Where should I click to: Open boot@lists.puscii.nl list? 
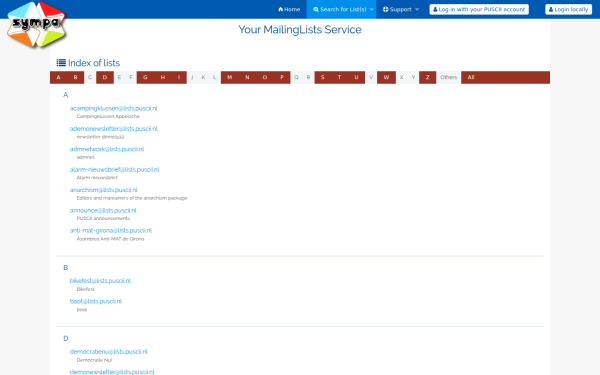click(x=96, y=301)
